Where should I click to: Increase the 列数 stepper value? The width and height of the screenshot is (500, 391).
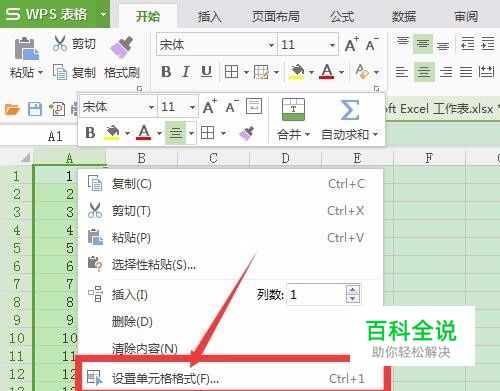(x=353, y=290)
